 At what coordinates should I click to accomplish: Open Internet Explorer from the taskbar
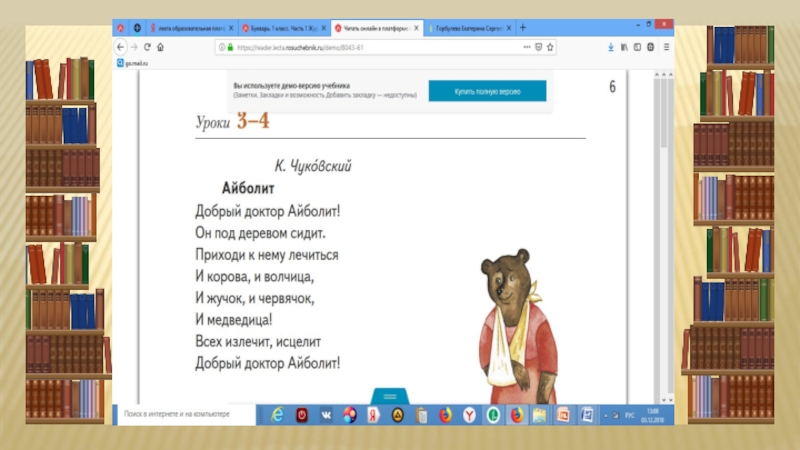(278, 415)
